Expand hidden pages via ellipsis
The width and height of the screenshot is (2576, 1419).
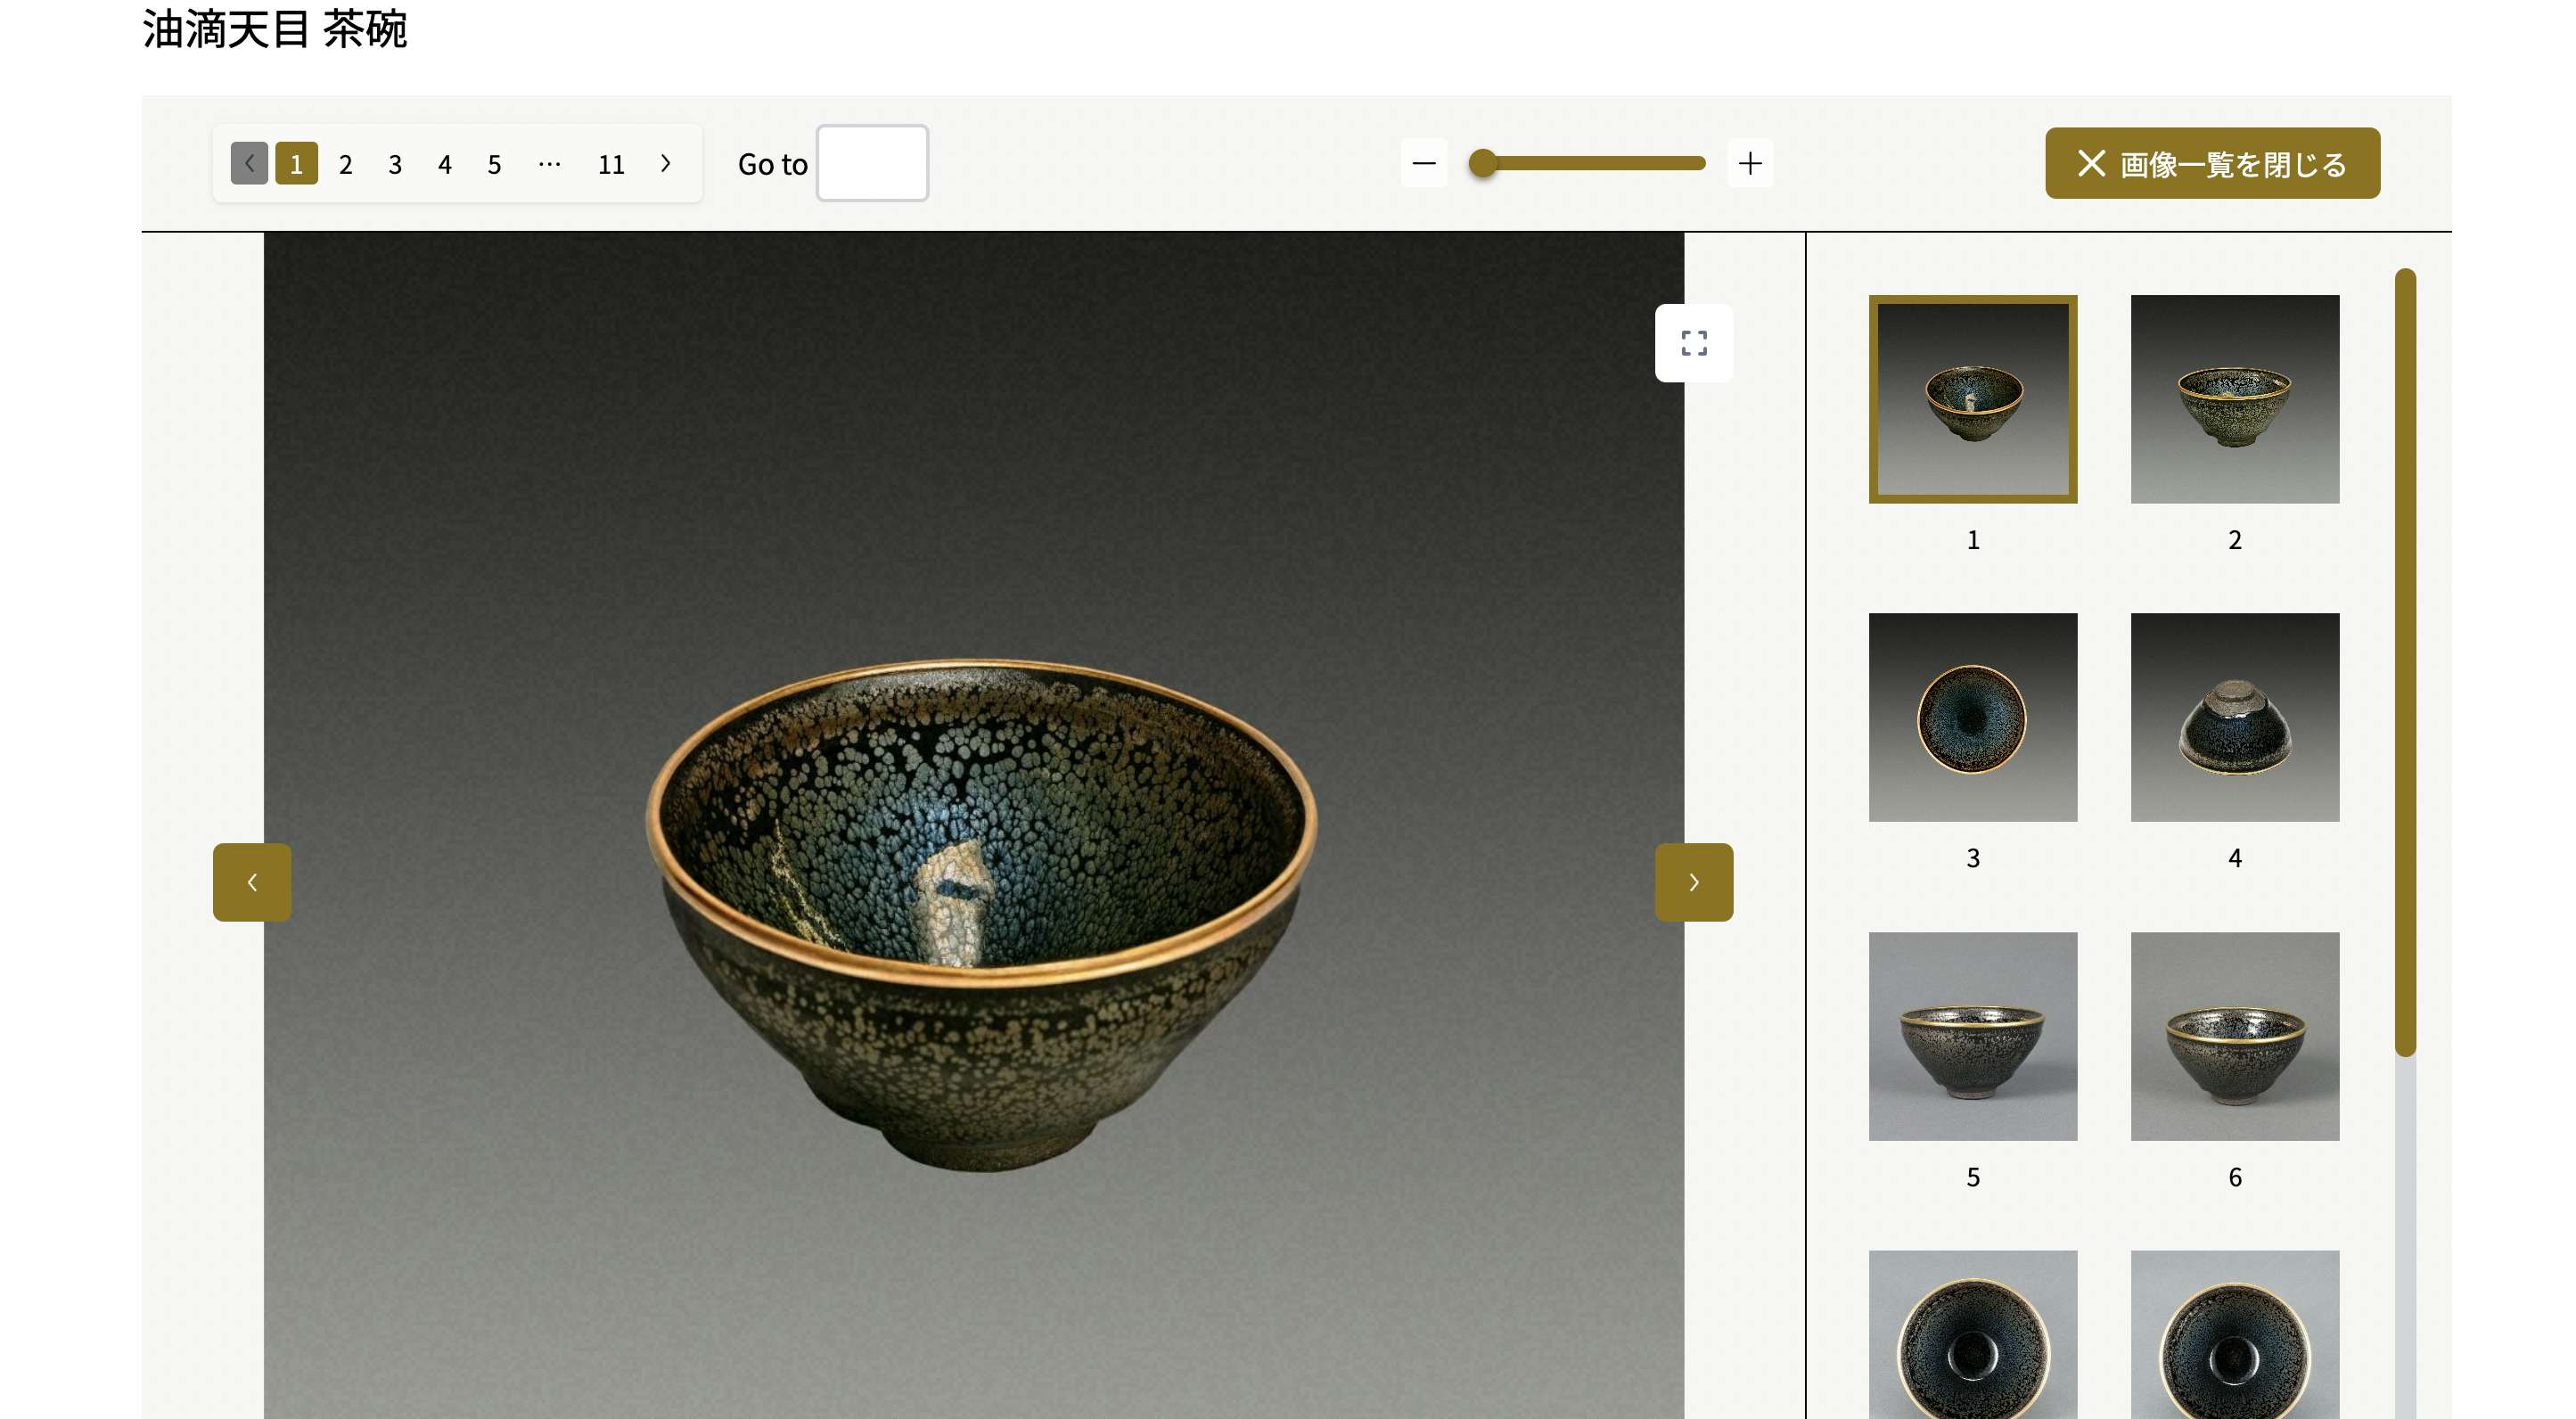(x=549, y=163)
